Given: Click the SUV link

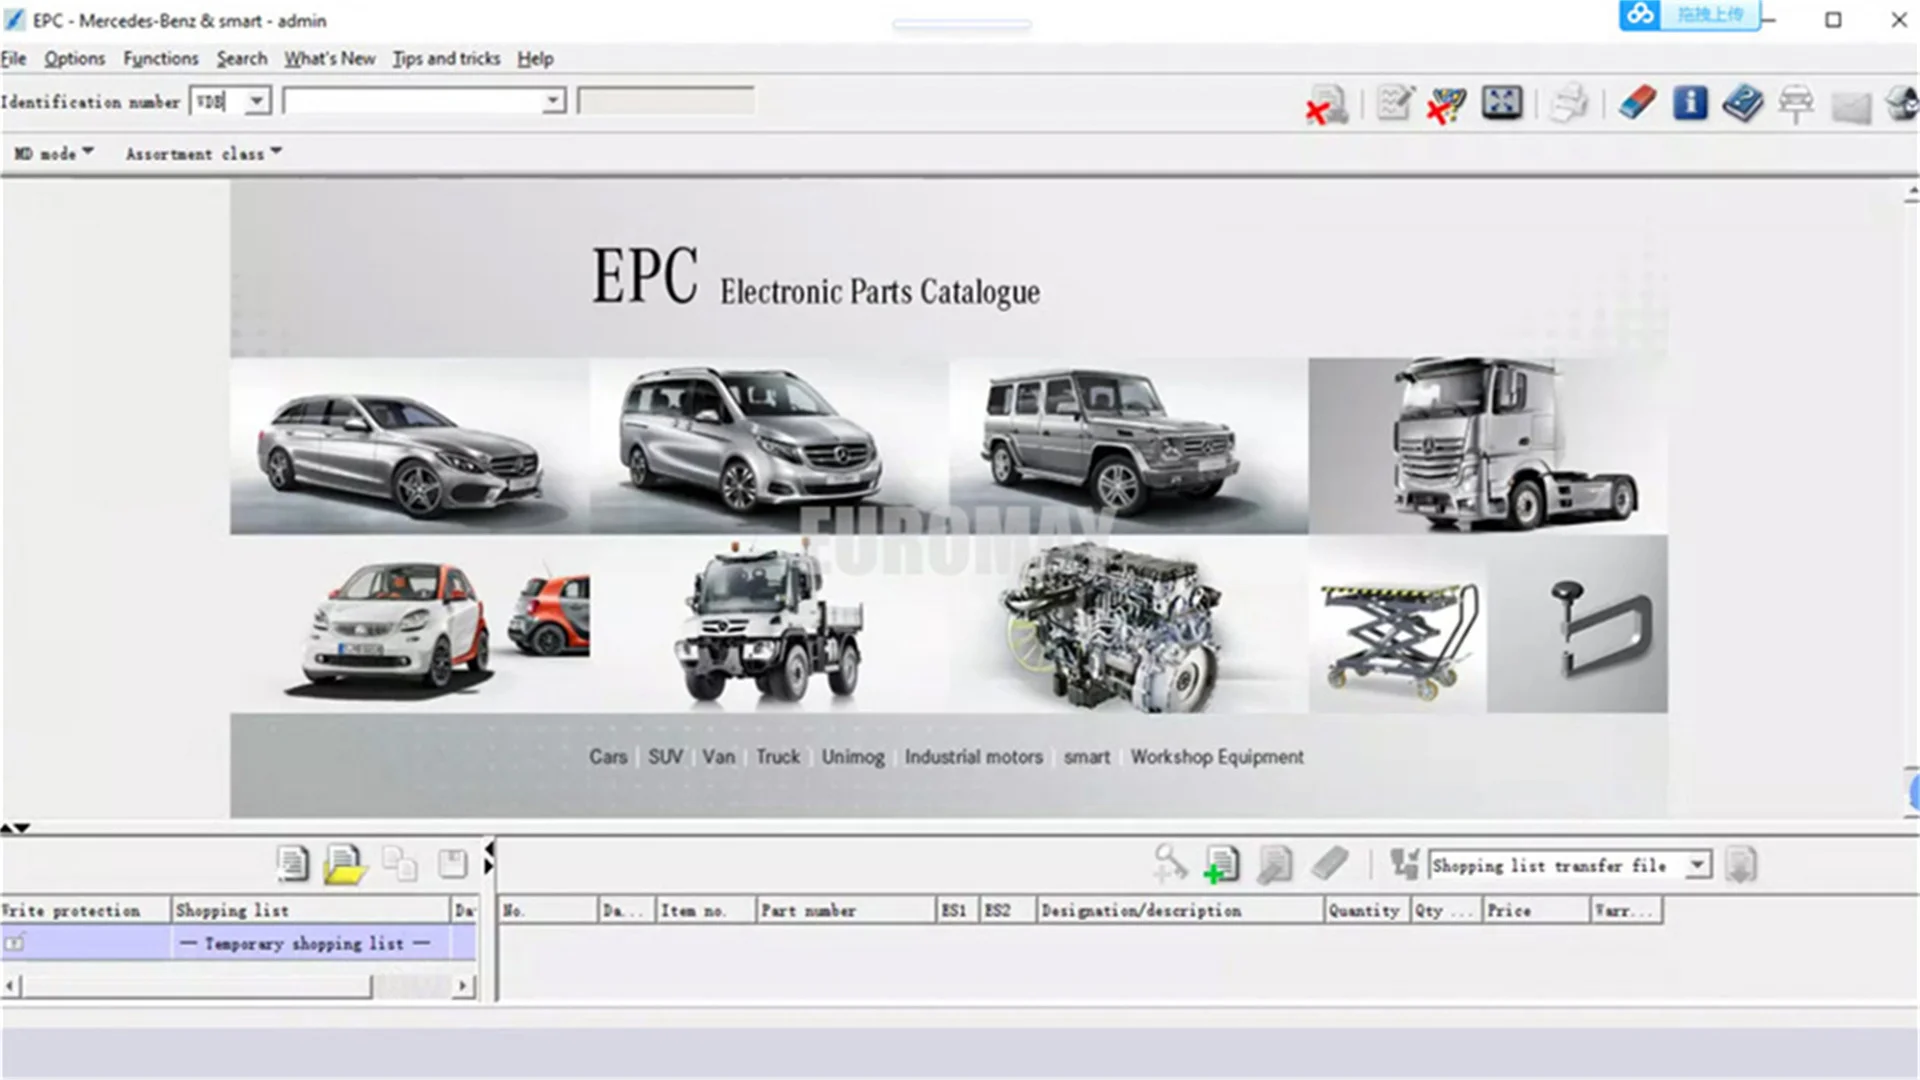Looking at the screenshot, I should click(x=666, y=757).
